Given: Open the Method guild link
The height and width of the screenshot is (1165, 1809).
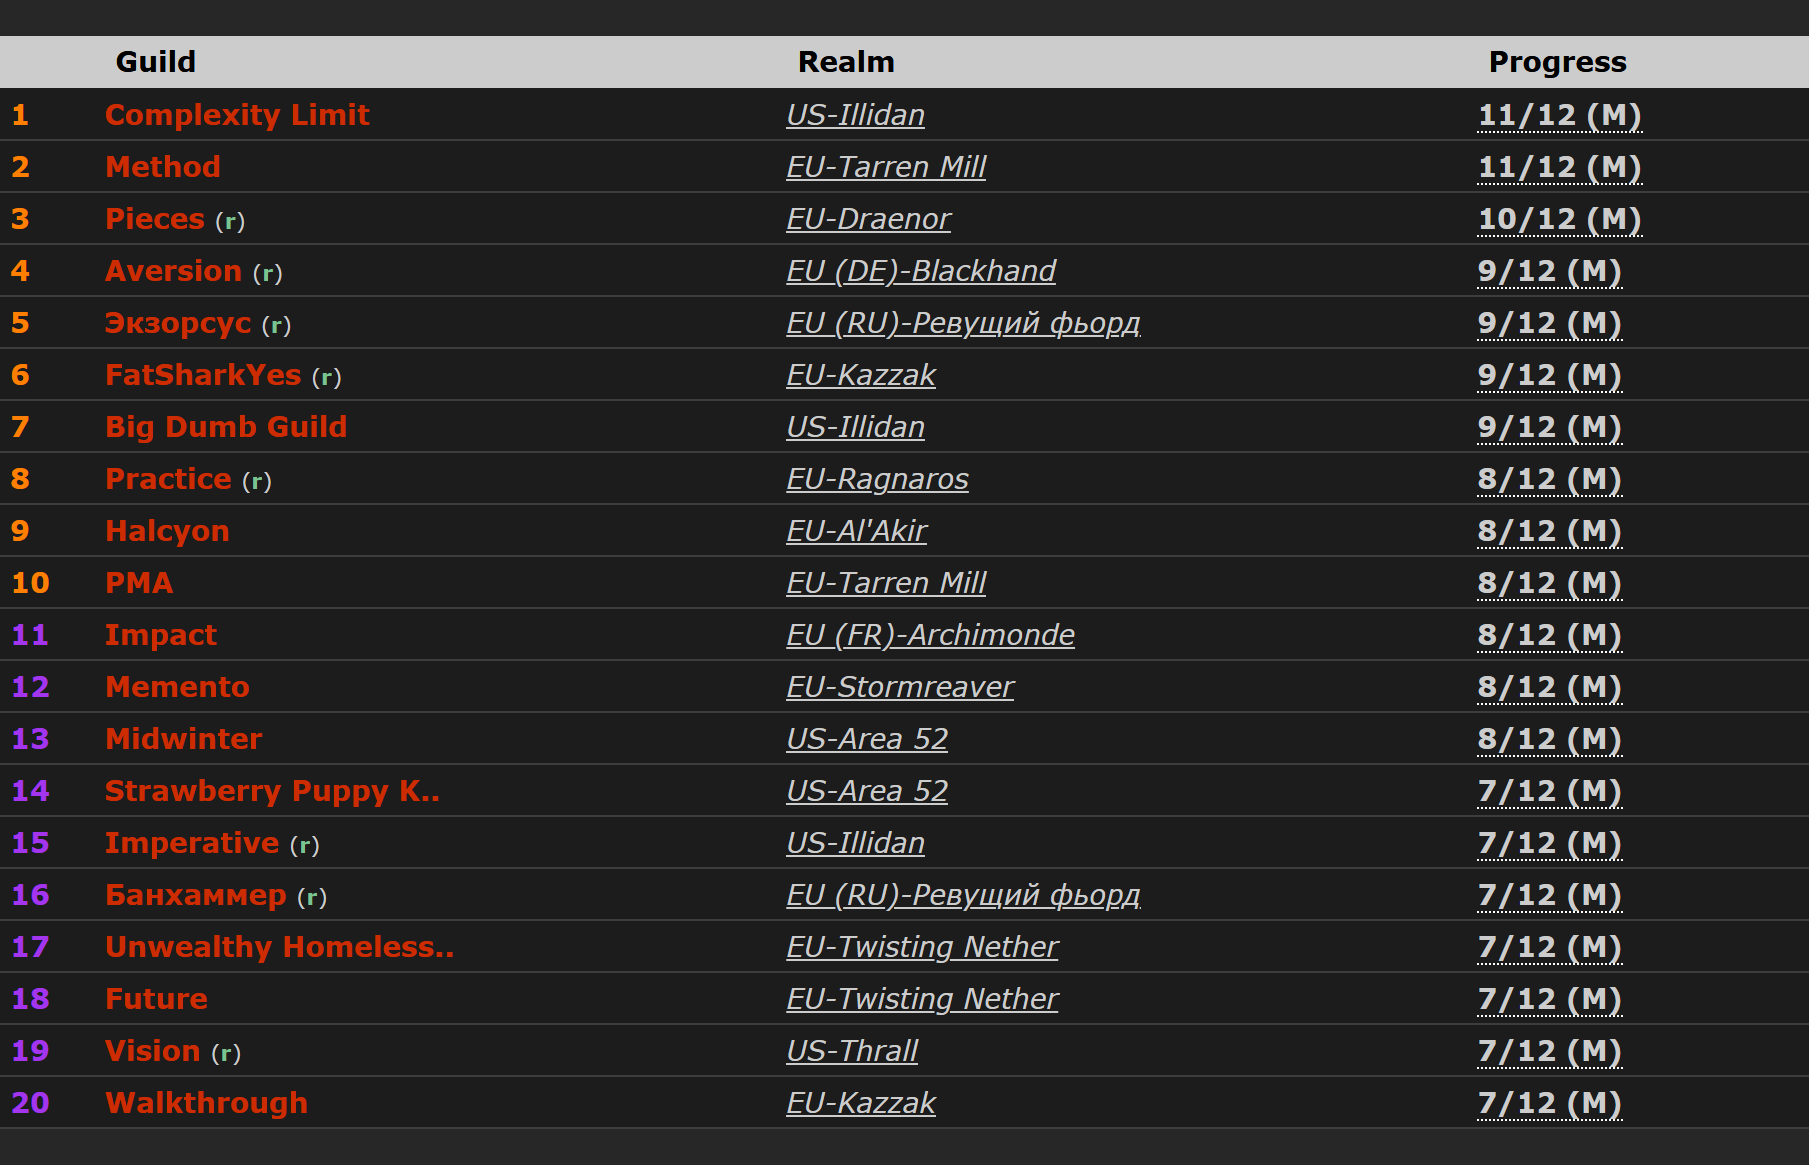Looking at the screenshot, I should (x=163, y=167).
